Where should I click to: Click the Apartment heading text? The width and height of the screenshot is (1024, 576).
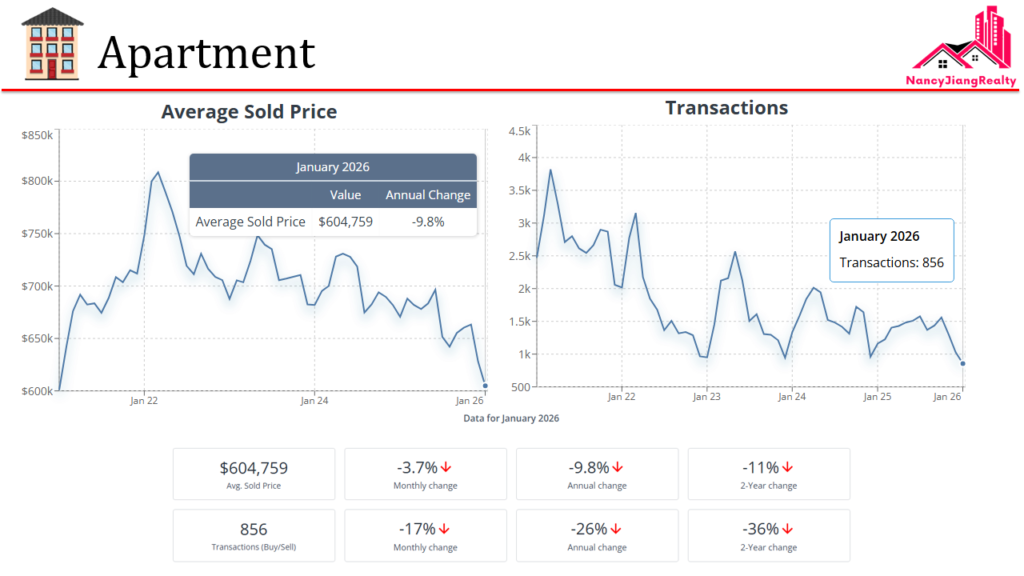206,52
